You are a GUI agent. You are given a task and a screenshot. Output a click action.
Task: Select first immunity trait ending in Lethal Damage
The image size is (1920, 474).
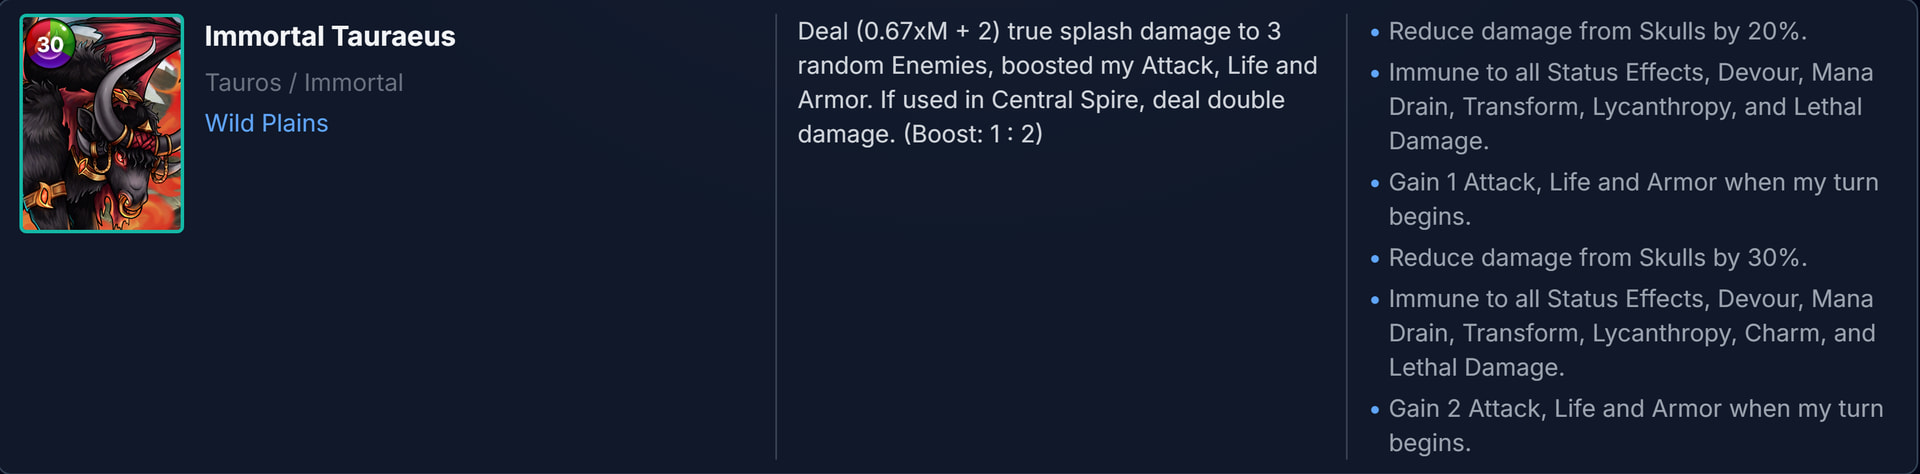tap(1631, 107)
